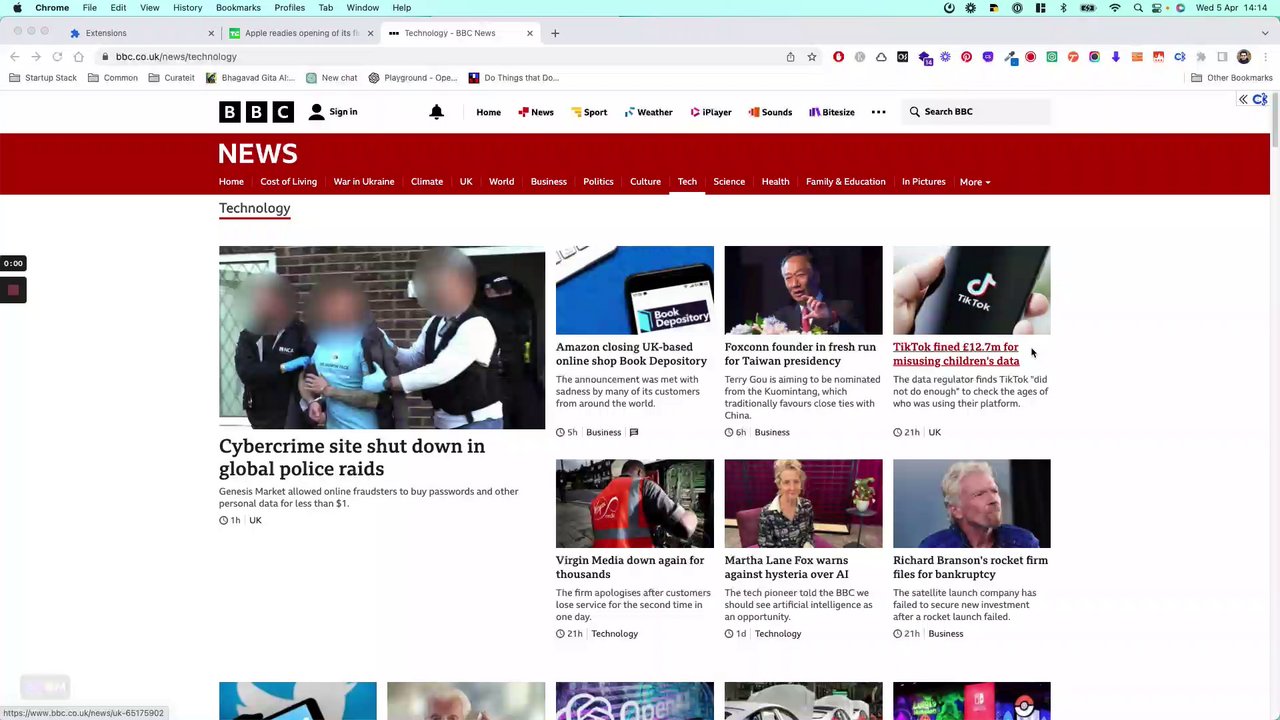The width and height of the screenshot is (1280, 720).
Task: Open the History menu
Action: (187, 8)
